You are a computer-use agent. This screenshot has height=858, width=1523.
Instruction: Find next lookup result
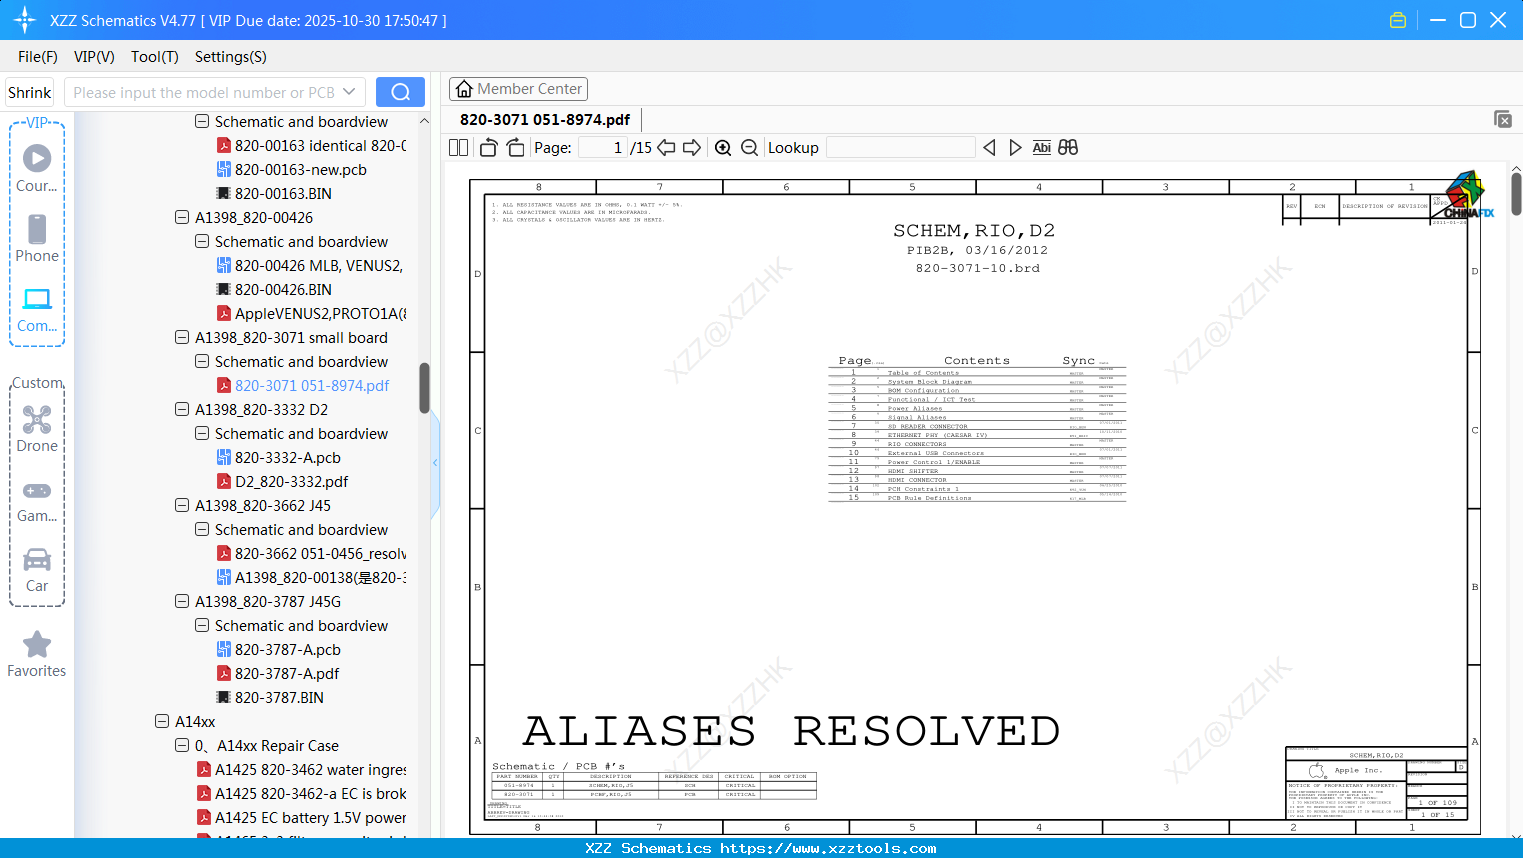pyautogui.click(x=1015, y=147)
